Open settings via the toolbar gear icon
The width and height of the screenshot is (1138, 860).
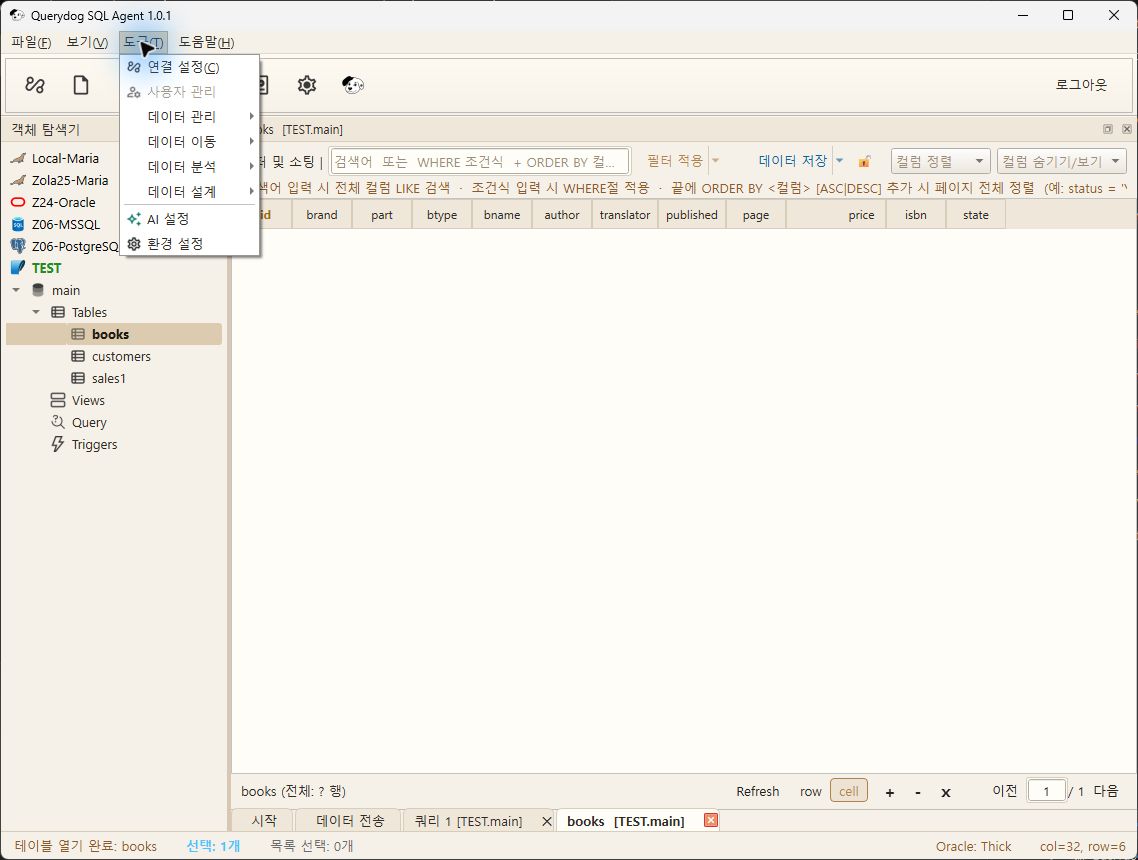click(x=307, y=85)
